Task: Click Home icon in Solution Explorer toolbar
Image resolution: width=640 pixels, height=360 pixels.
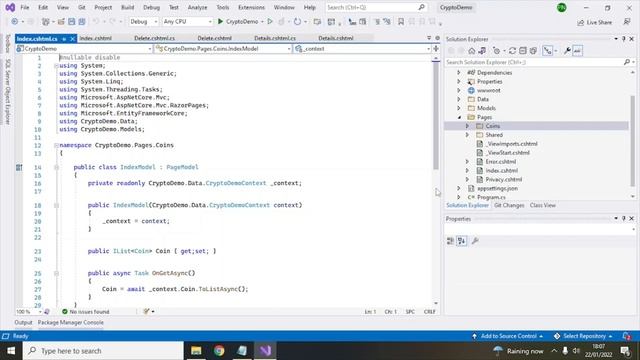Action: pyautogui.click(x=471, y=51)
